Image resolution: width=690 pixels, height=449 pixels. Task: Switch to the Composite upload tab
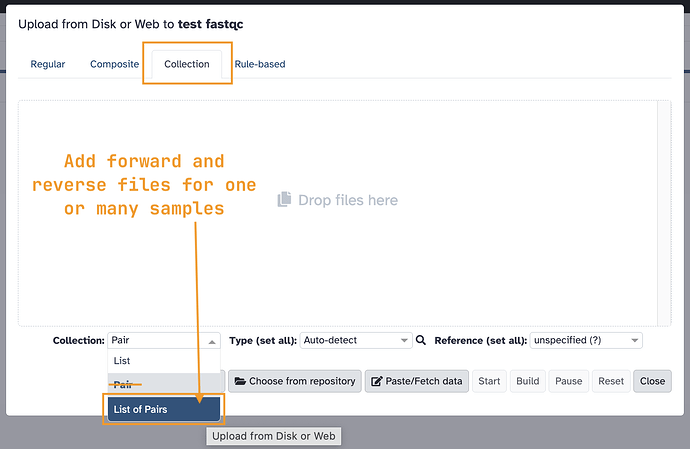pyautogui.click(x=114, y=64)
